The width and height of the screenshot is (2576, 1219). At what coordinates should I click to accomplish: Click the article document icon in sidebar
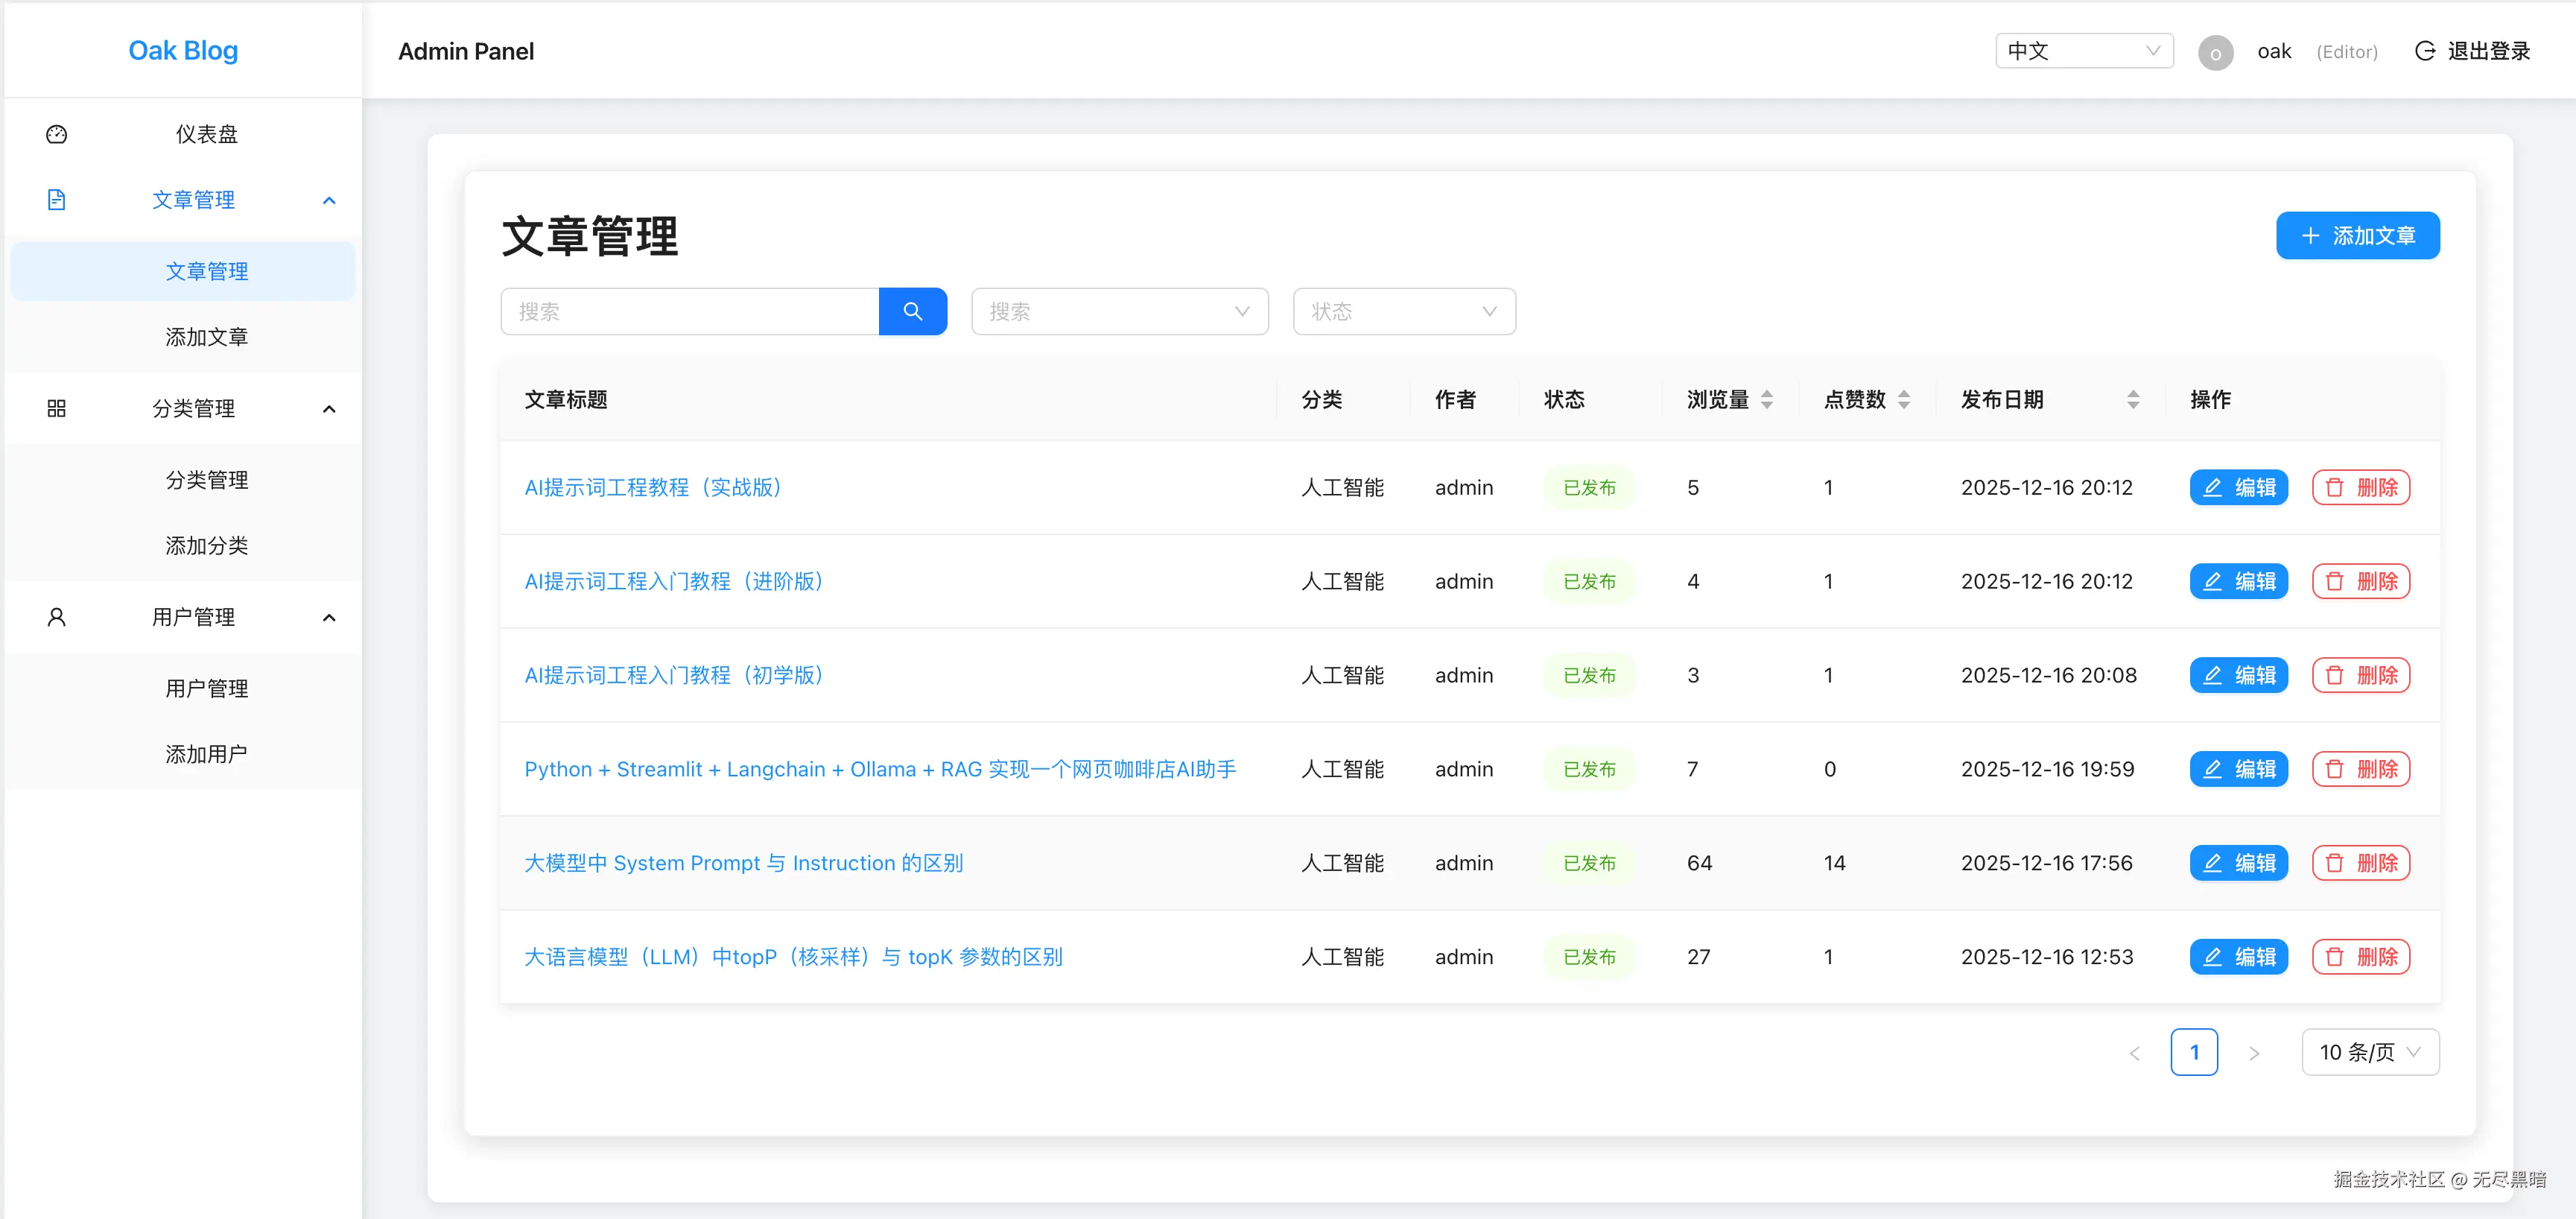(56, 200)
